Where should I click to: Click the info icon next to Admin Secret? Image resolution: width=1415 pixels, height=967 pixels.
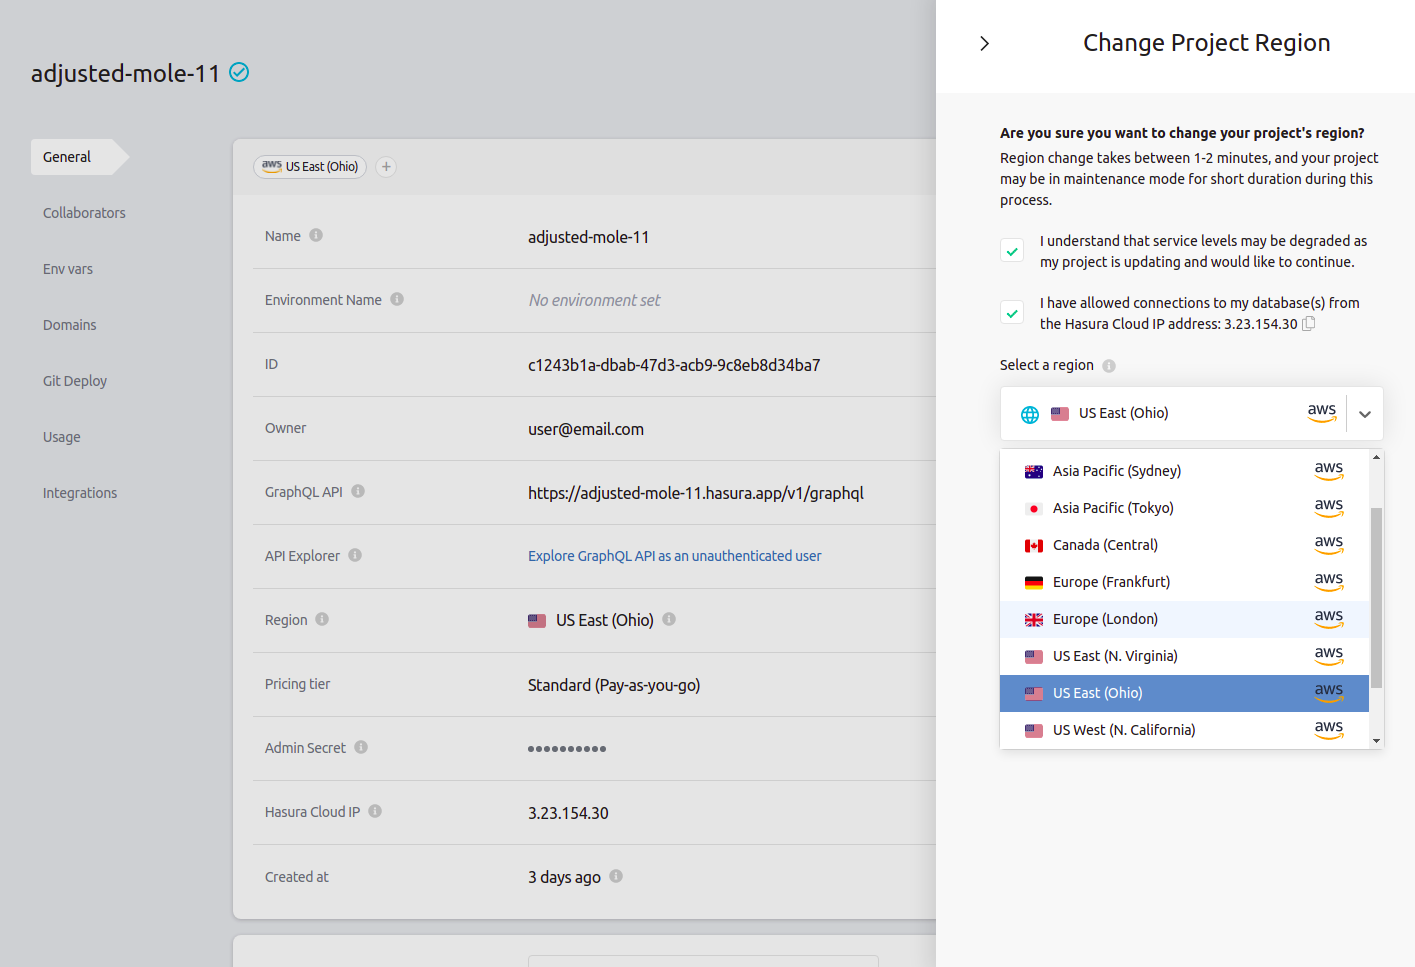pos(360,746)
